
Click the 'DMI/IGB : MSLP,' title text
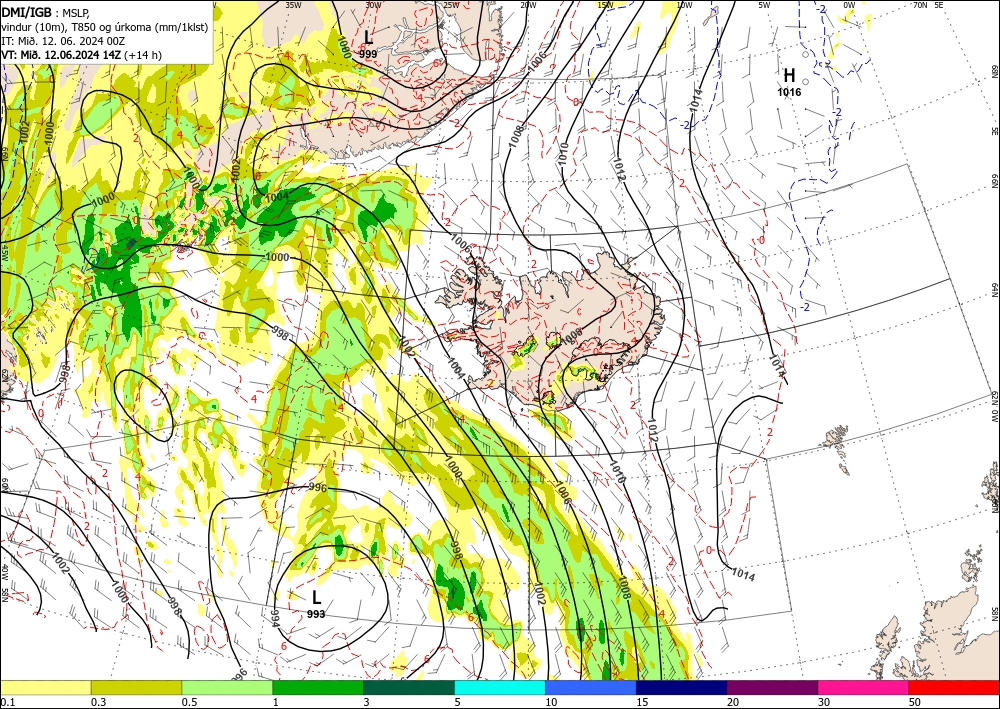[x=46, y=11]
